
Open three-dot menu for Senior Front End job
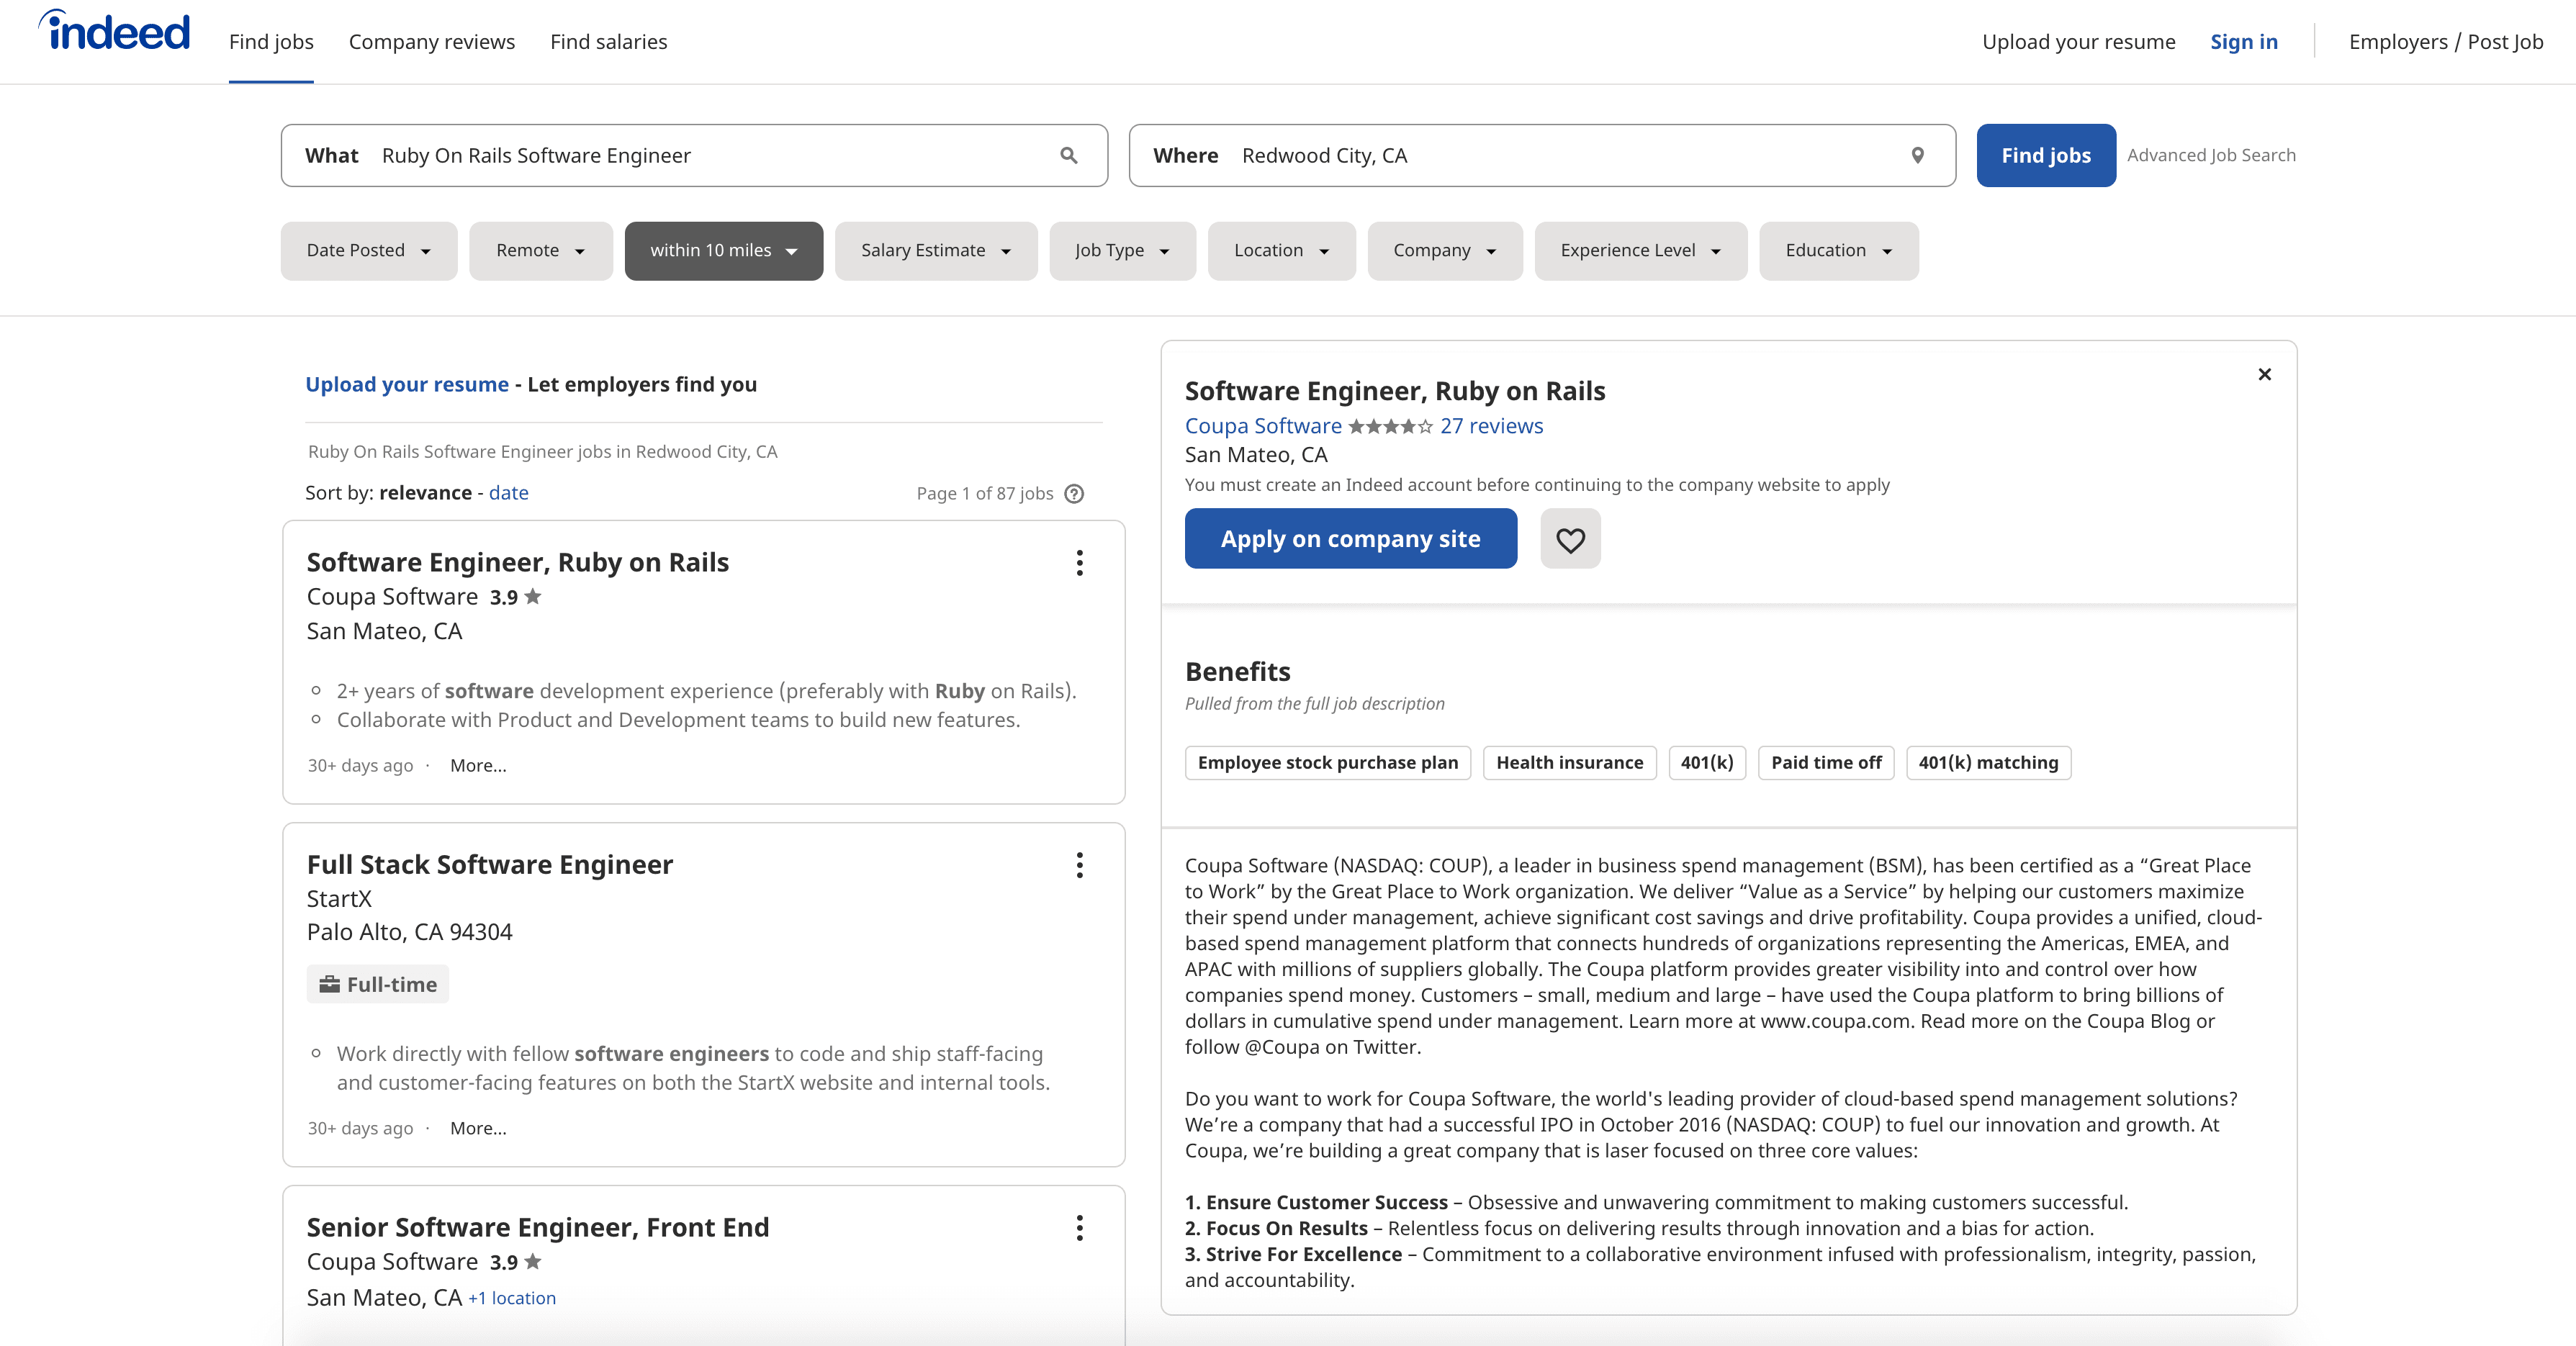1079,1228
